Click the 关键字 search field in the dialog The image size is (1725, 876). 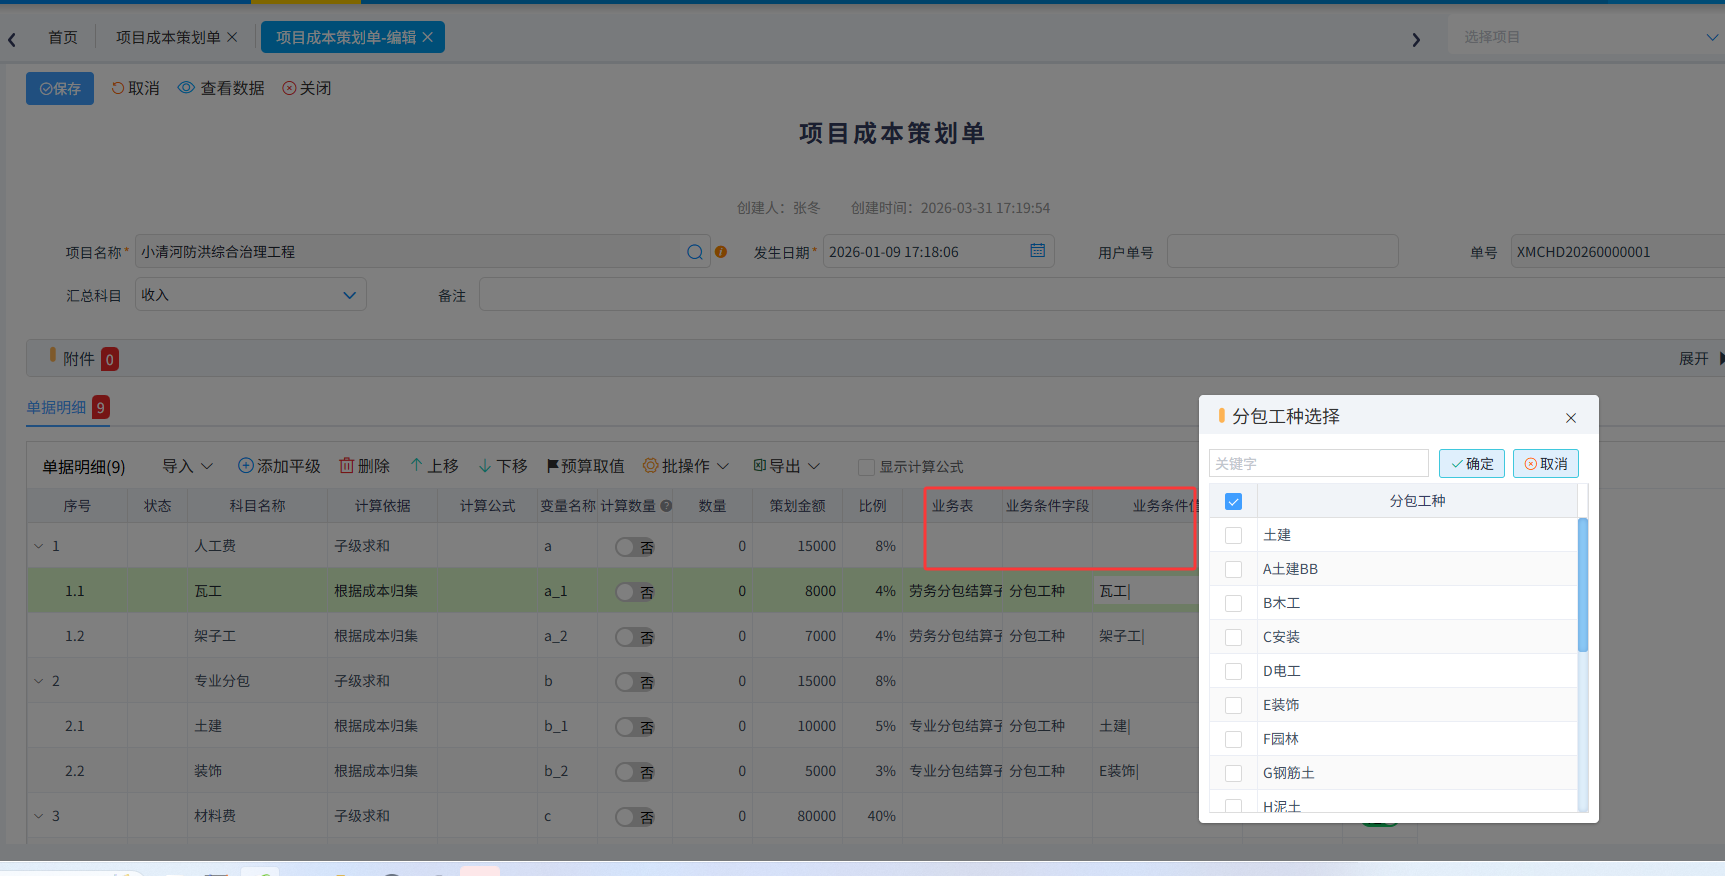[x=1319, y=463]
